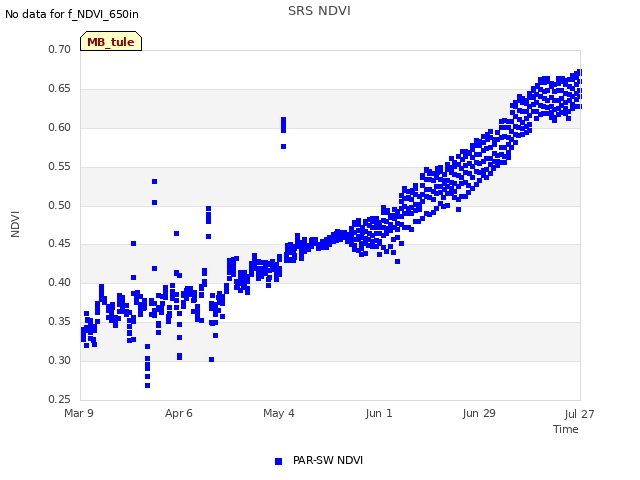640x480 pixels.
Task: Select the PAR-SW NDVI legend text
Action: (x=328, y=460)
